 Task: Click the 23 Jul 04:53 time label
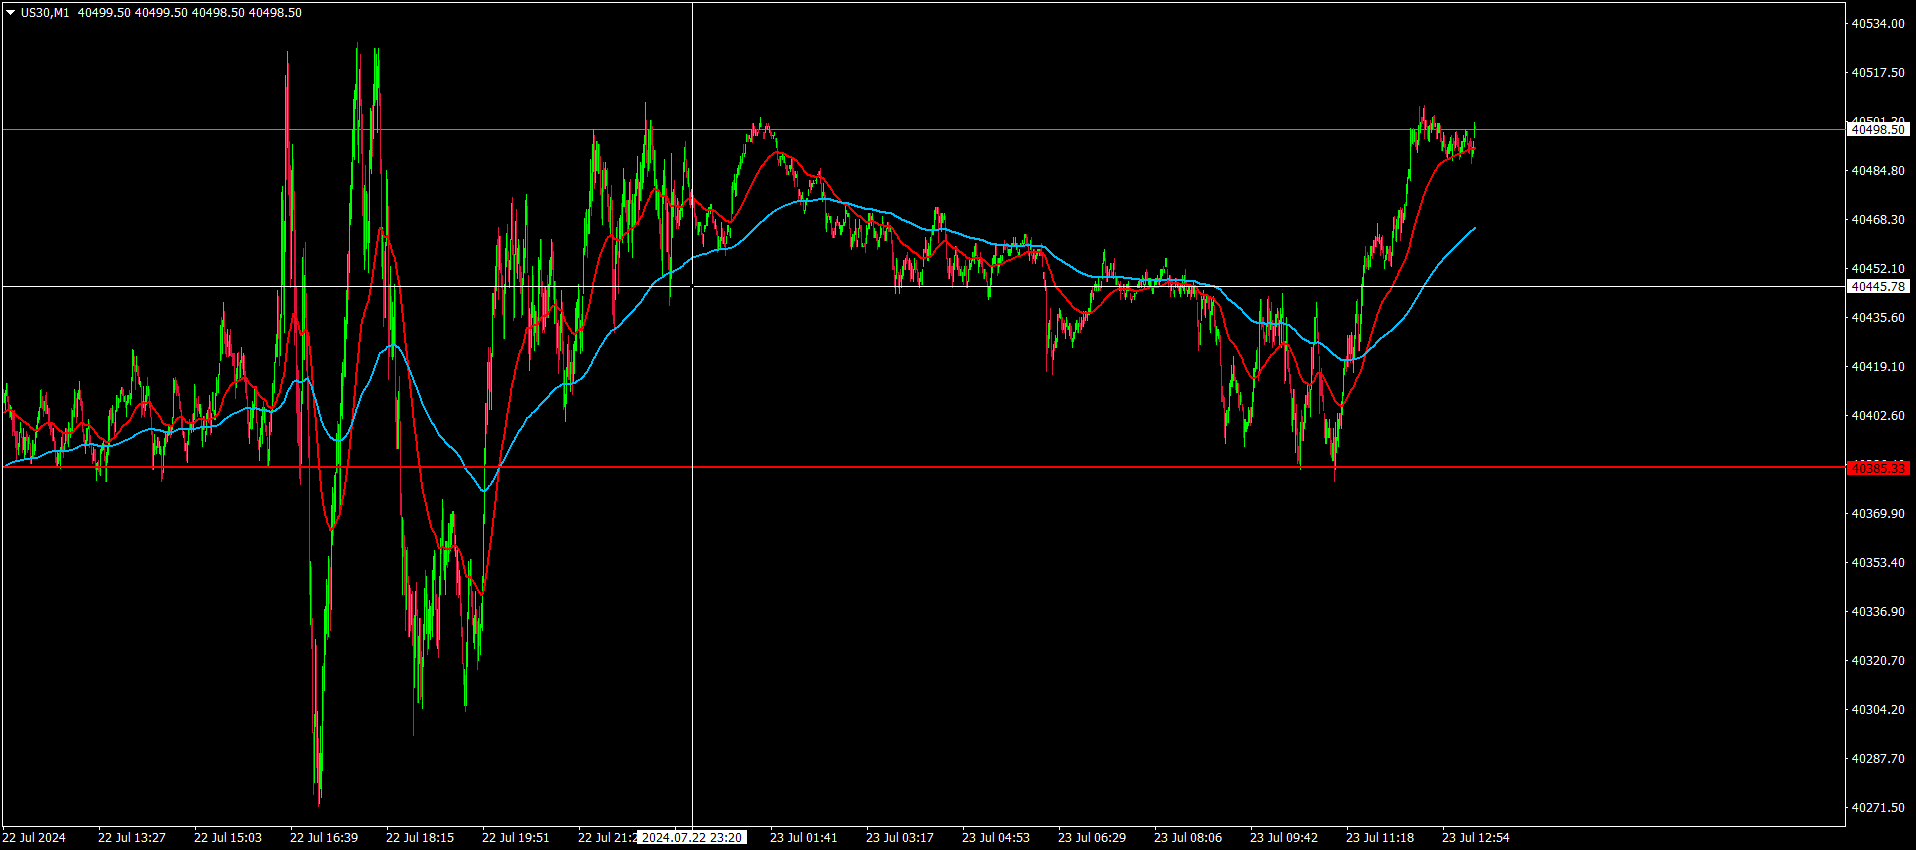(996, 838)
